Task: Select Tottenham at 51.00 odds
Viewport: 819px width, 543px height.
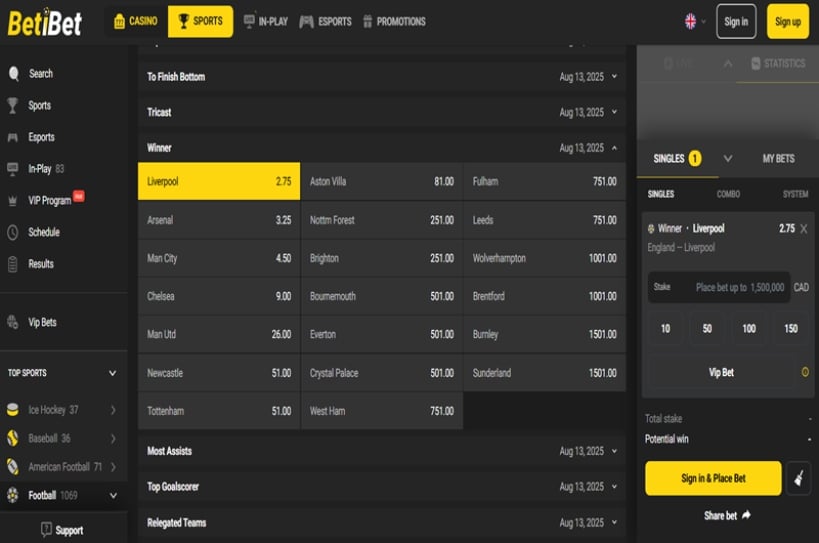Action: 219,411
